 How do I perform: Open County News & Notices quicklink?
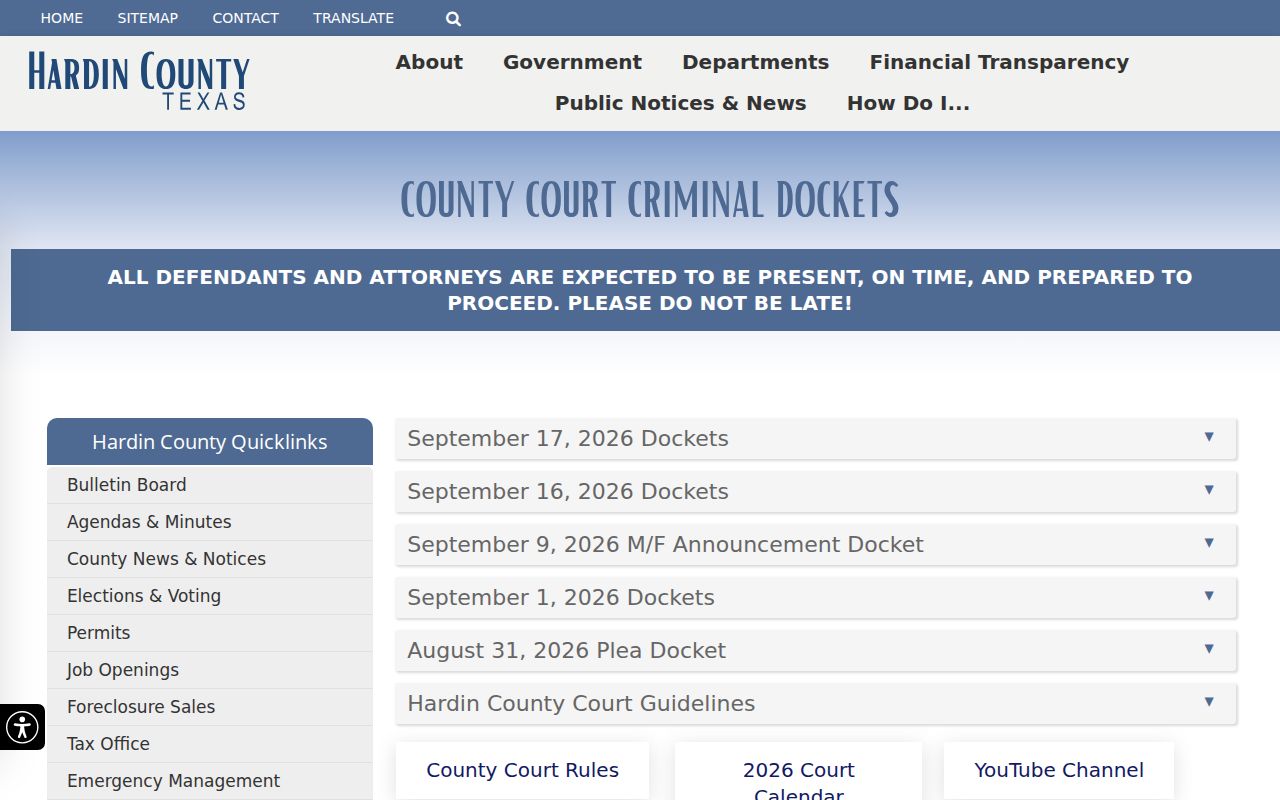pyautogui.click(x=210, y=559)
